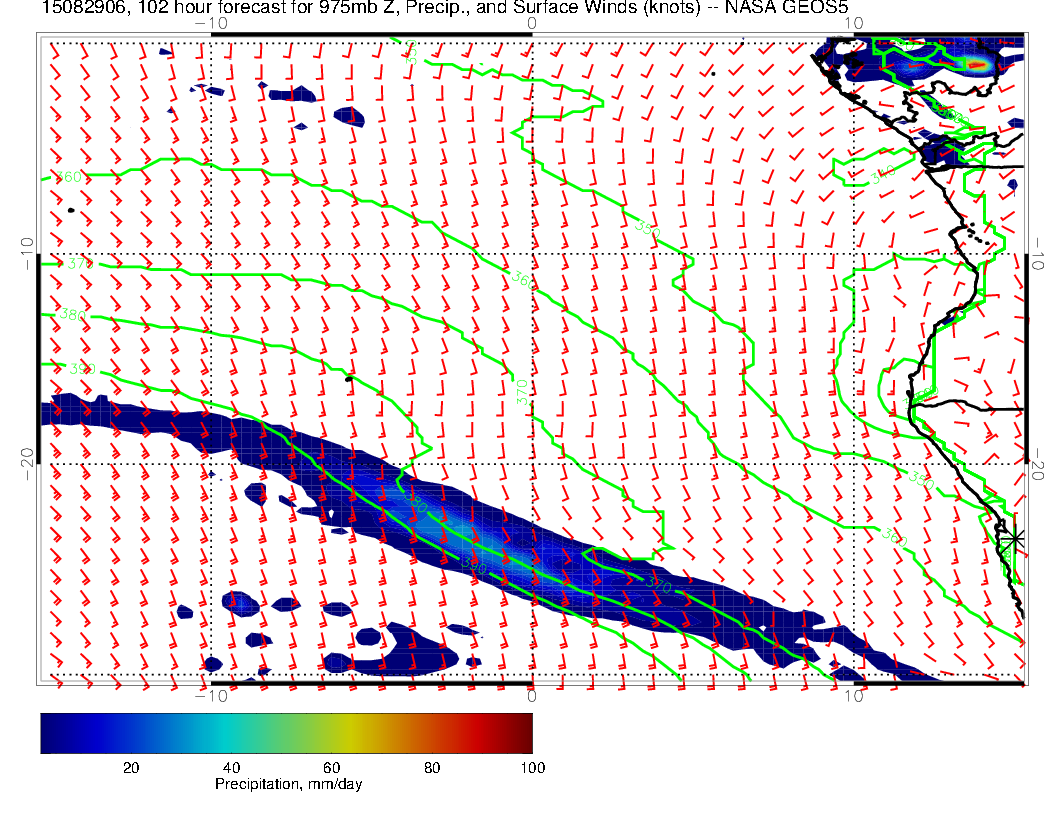Click the top axis longitude label "−10"
The height and width of the screenshot is (816, 1056).
tap(211, 22)
